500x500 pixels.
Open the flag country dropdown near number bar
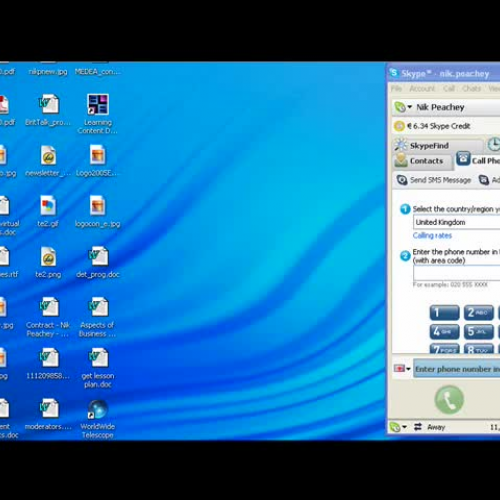403,369
